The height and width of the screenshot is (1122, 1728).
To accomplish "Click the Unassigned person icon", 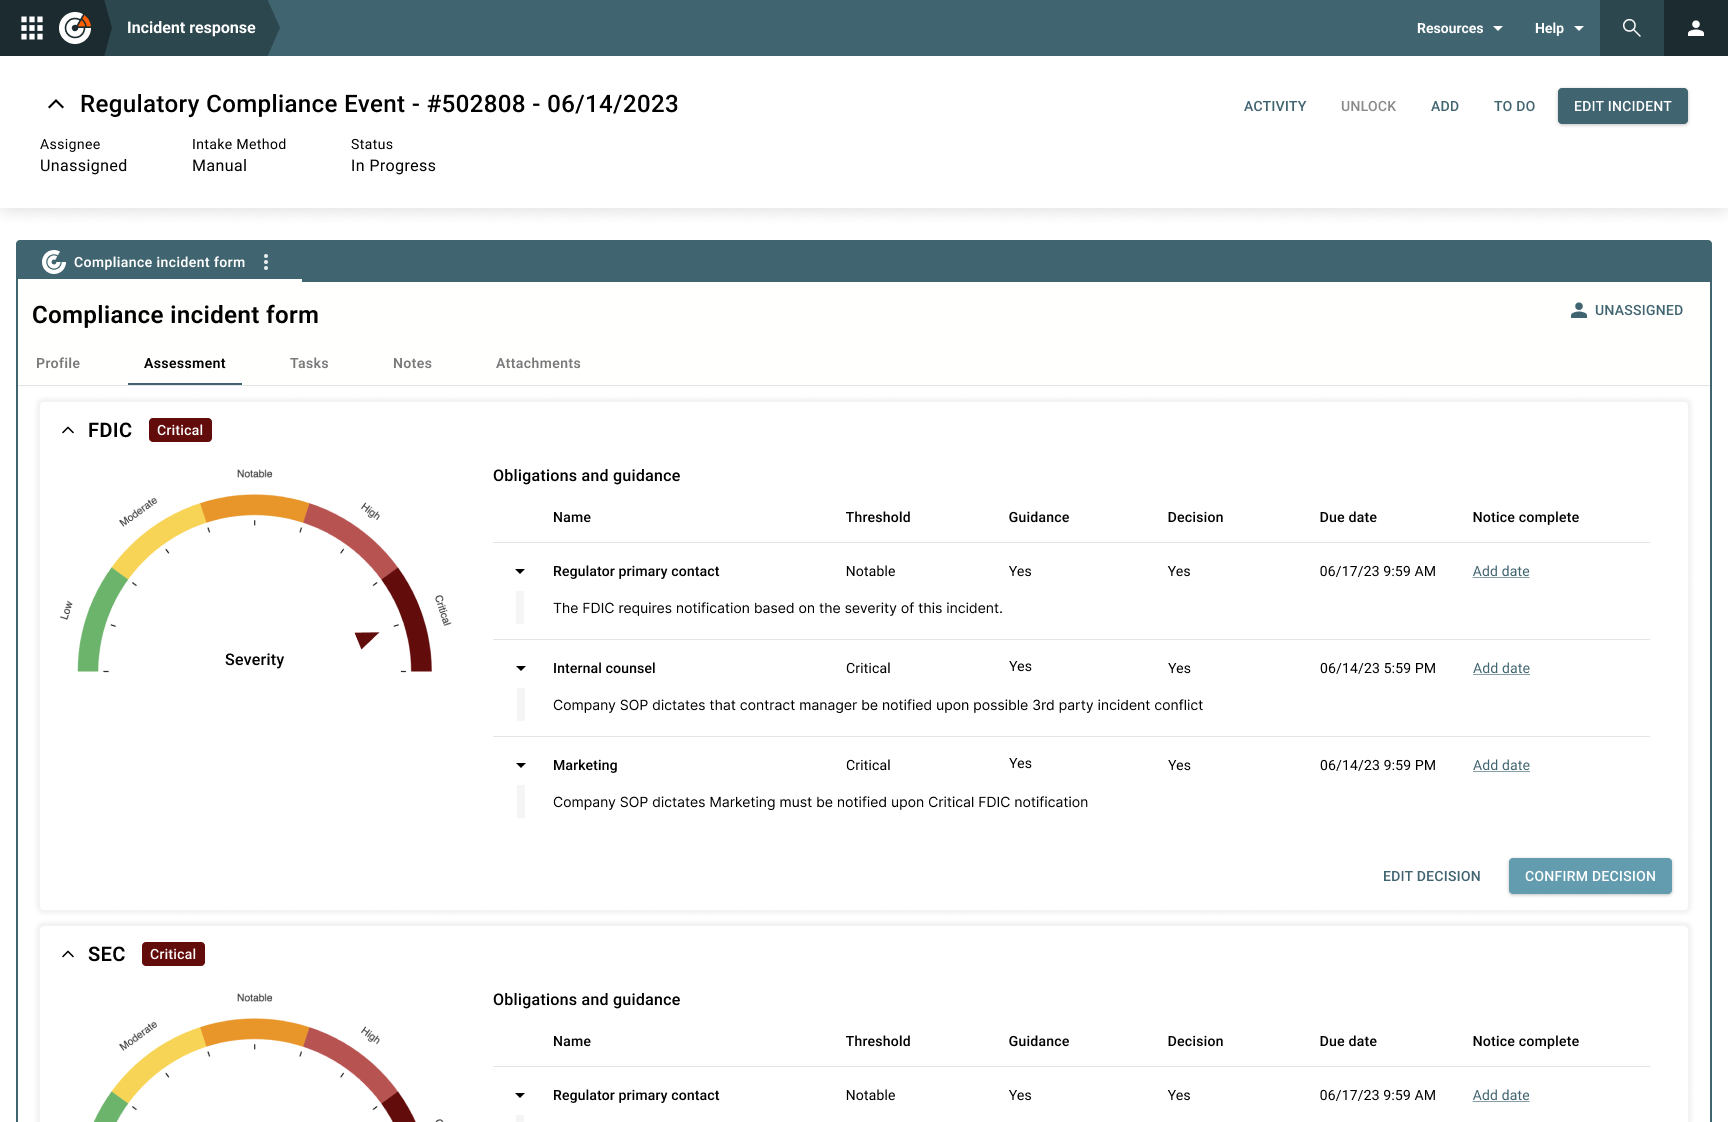I will point(1579,310).
